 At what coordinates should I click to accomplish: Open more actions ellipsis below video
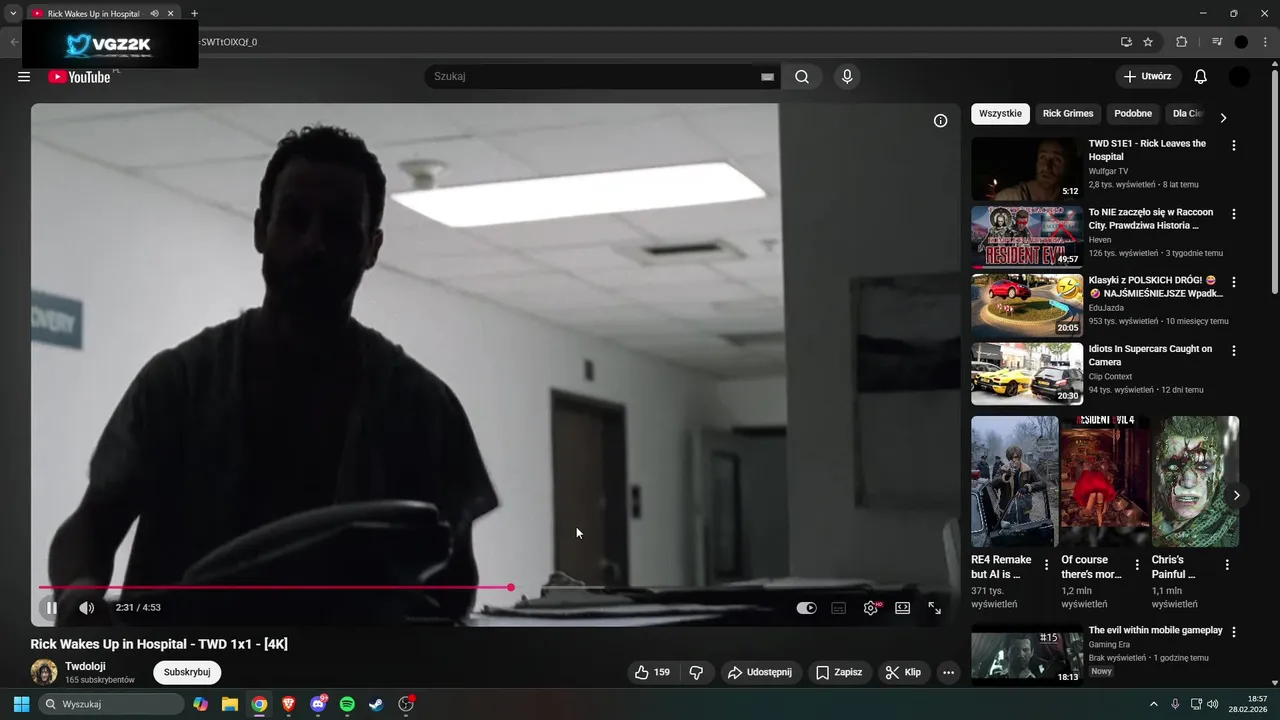[949, 673]
